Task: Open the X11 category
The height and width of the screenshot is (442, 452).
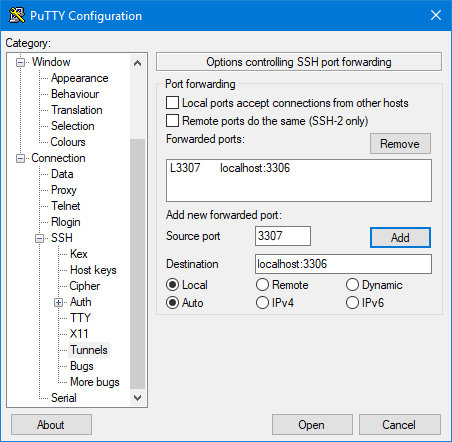Action: tap(79, 334)
